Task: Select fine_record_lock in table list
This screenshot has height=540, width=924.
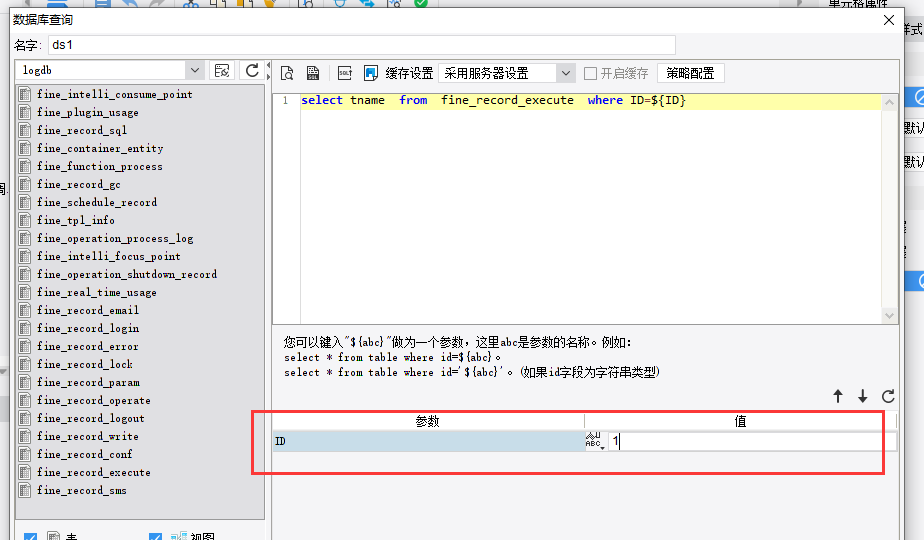Action: (x=85, y=364)
